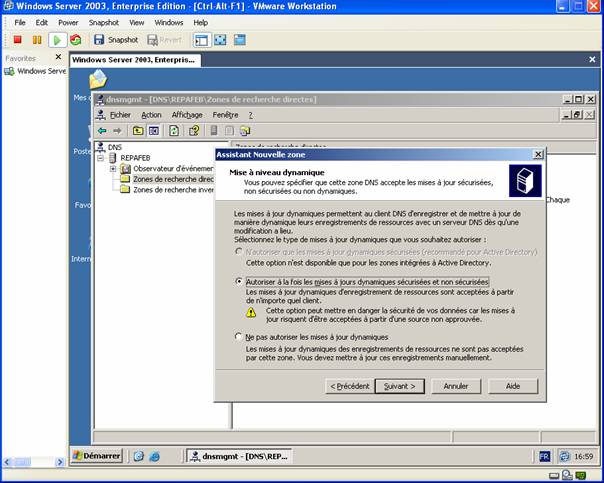Open wizard help with Aide button
This screenshot has height=483, width=604.
[x=513, y=386]
